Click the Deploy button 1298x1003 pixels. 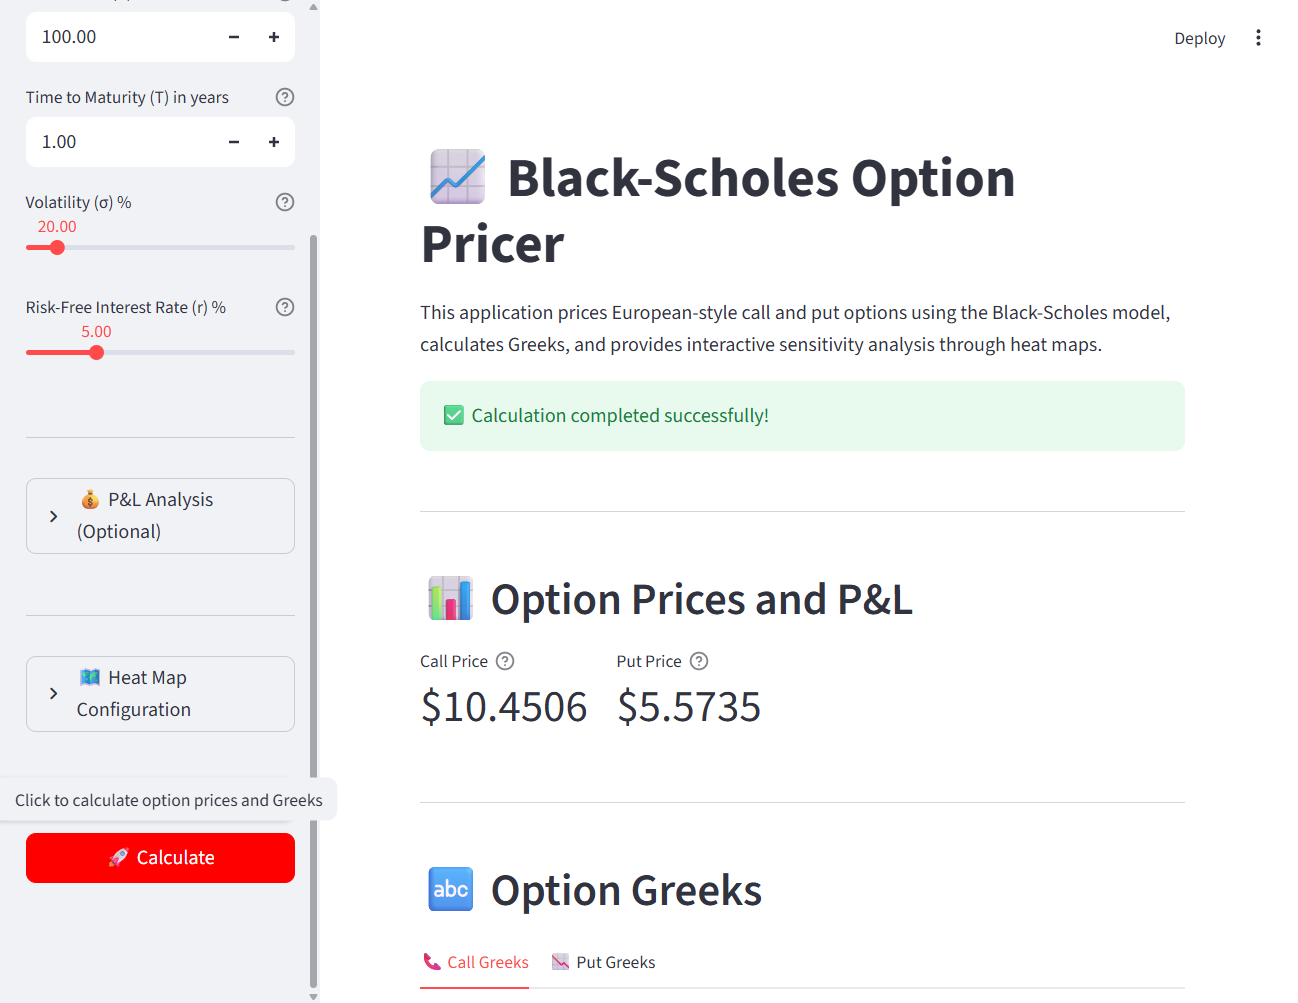click(1199, 38)
